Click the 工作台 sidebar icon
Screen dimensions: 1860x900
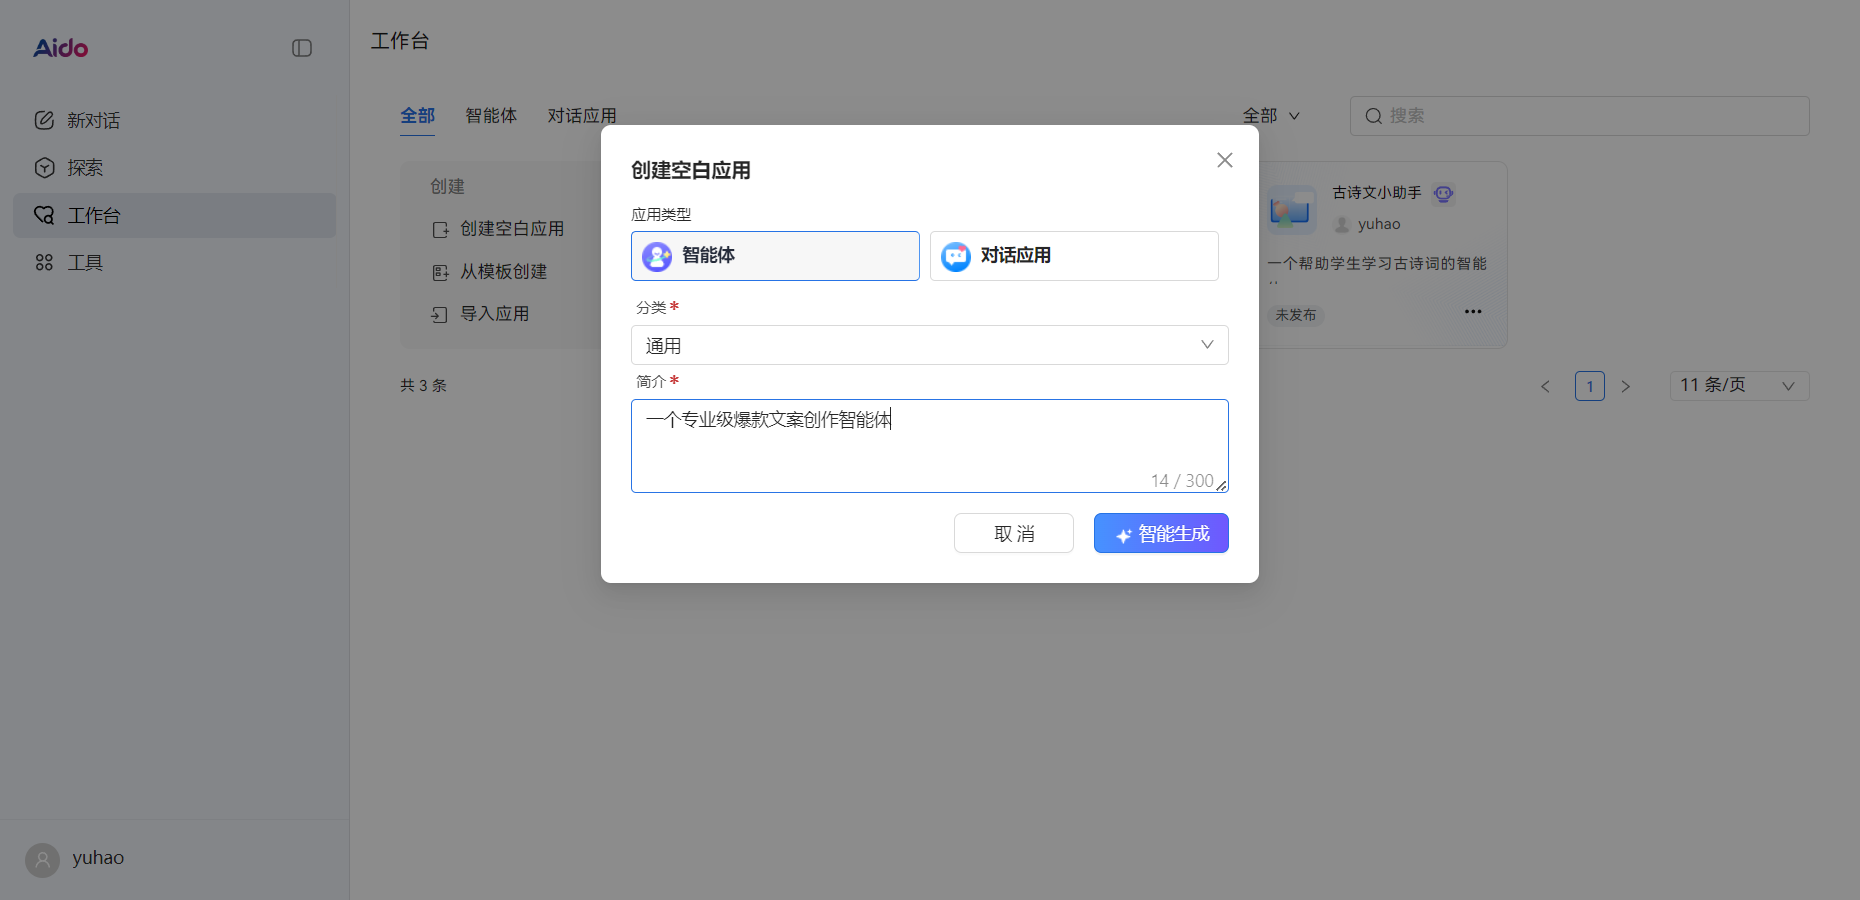tap(44, 215)
